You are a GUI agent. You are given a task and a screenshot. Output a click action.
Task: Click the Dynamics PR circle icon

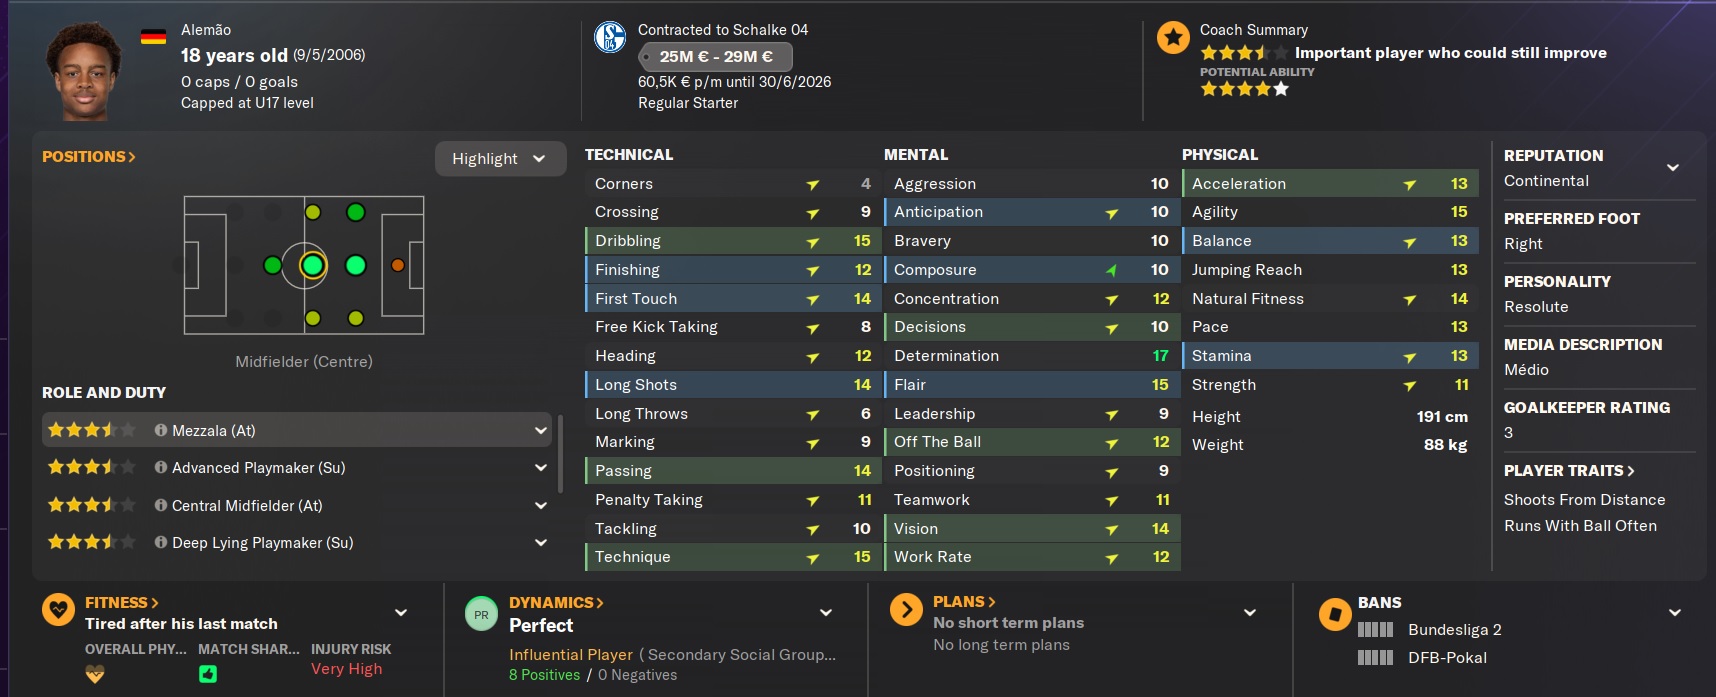(481, 614)
